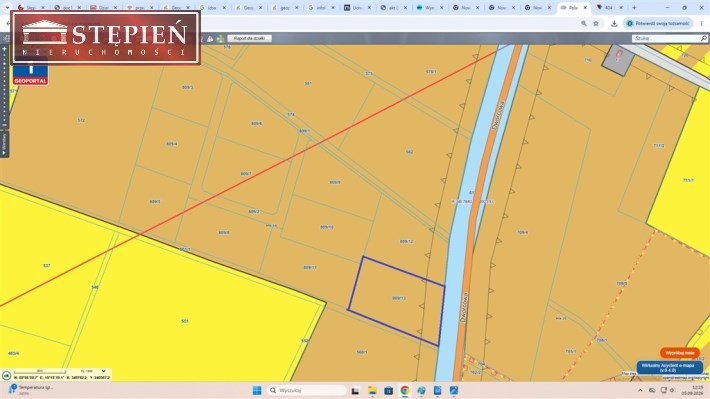Select parcel label 809/5 on map
The width and height of the screenshot is (710, 399).
(155, 202)
